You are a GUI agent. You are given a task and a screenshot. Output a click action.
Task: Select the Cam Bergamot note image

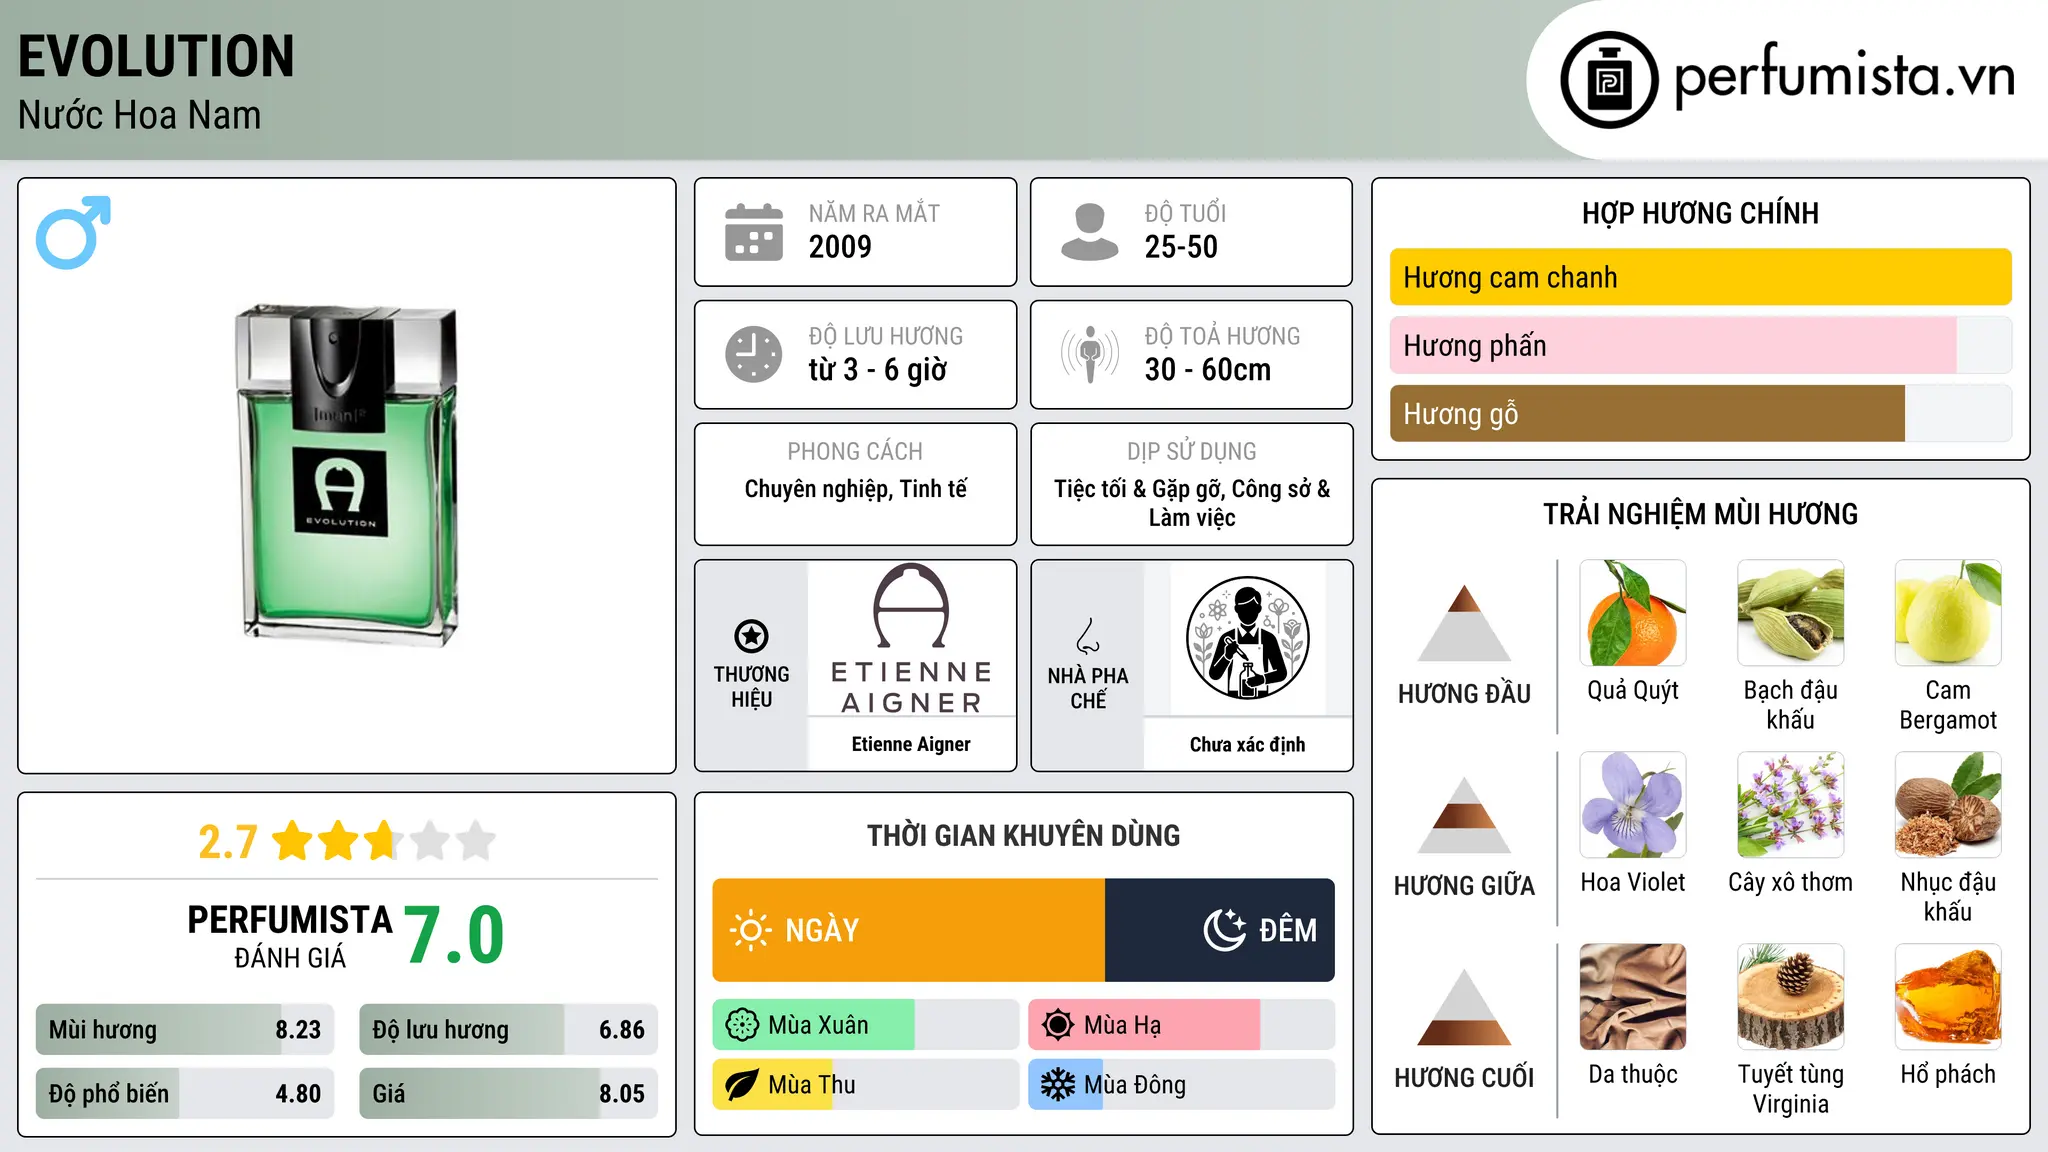1948,613
